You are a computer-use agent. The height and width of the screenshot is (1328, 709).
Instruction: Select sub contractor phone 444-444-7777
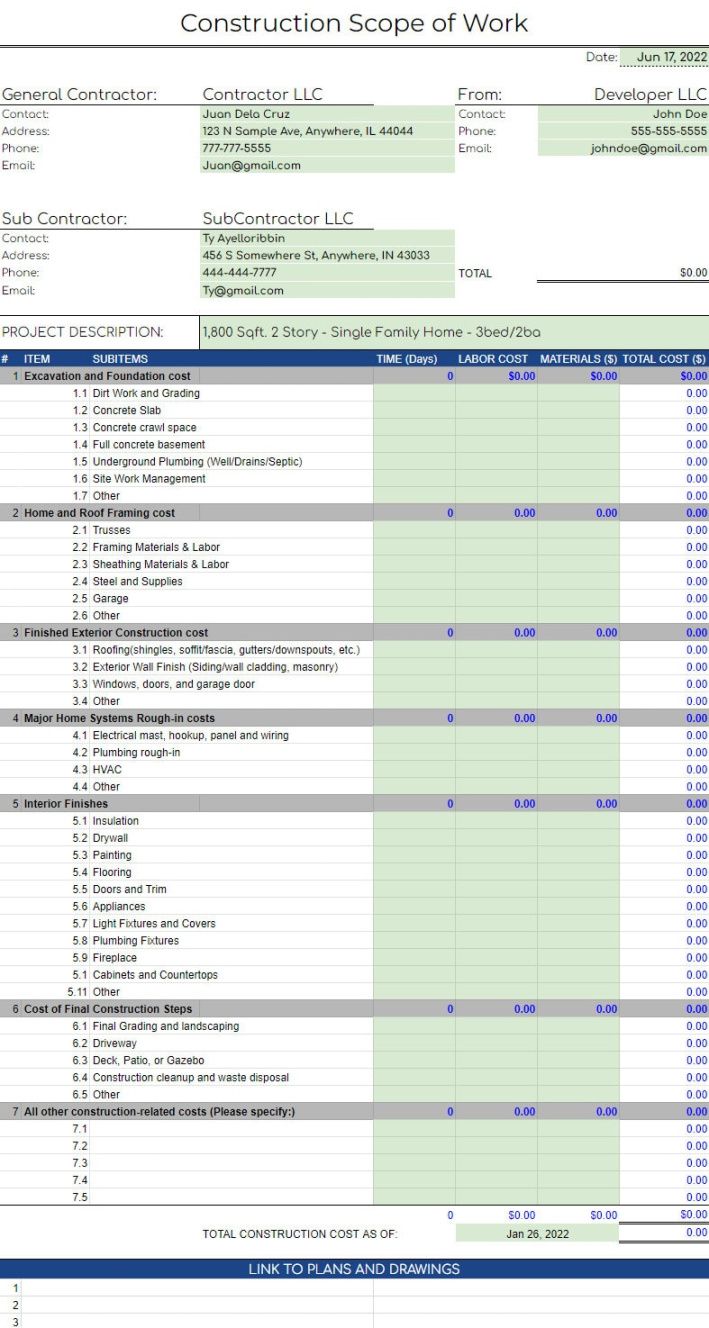click(x=239, y=273)
